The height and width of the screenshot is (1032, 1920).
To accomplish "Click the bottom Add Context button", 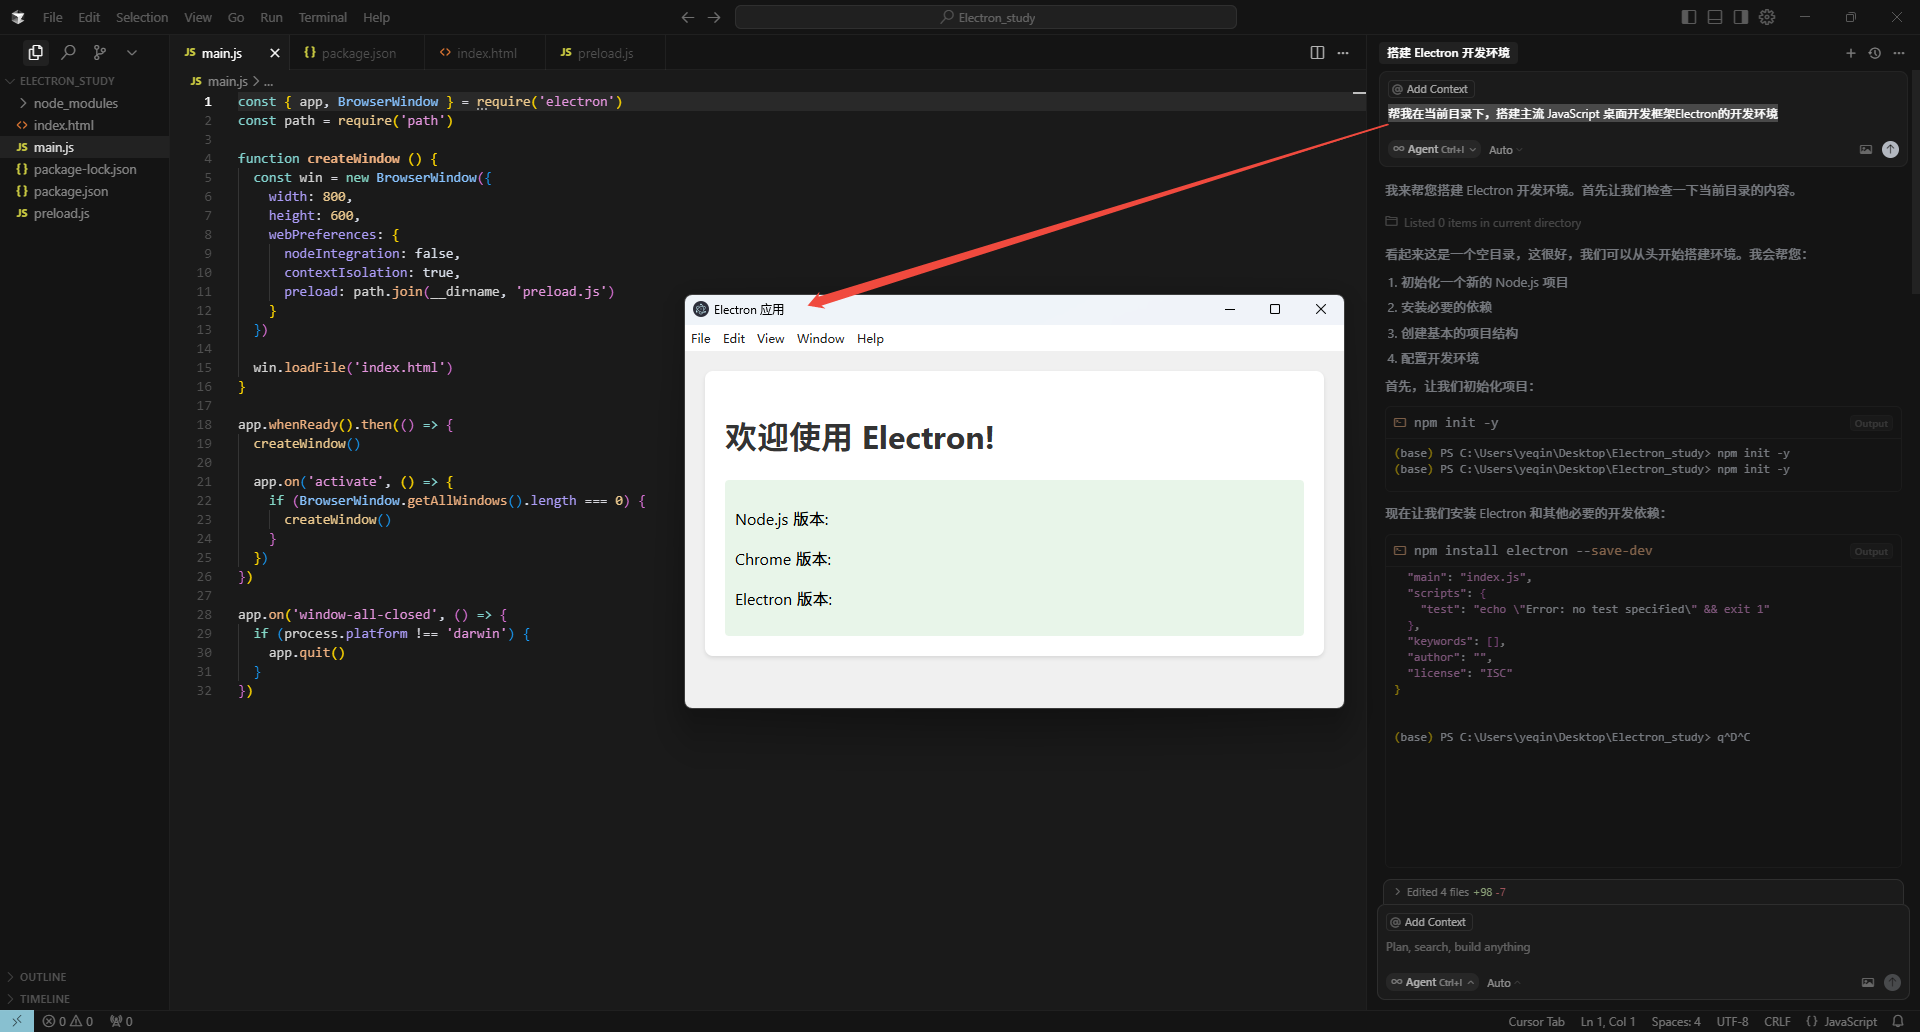I will (1429, 922).
